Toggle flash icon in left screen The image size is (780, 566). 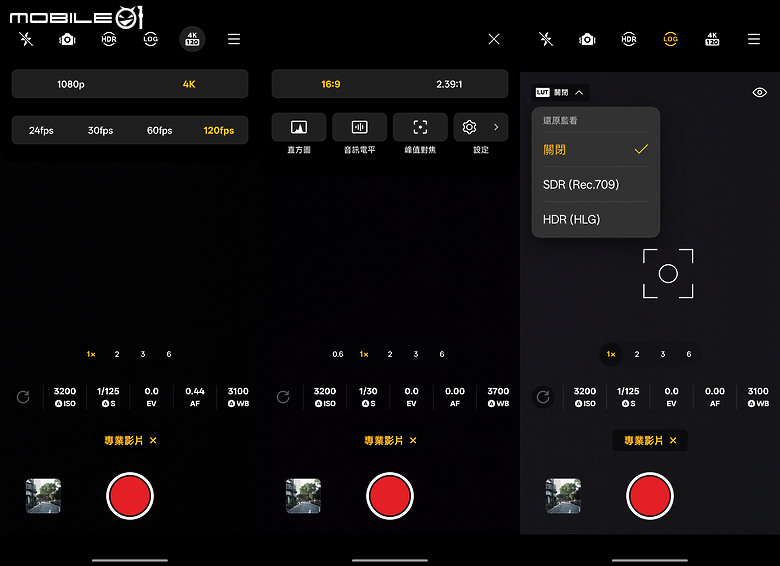(26, 39)
